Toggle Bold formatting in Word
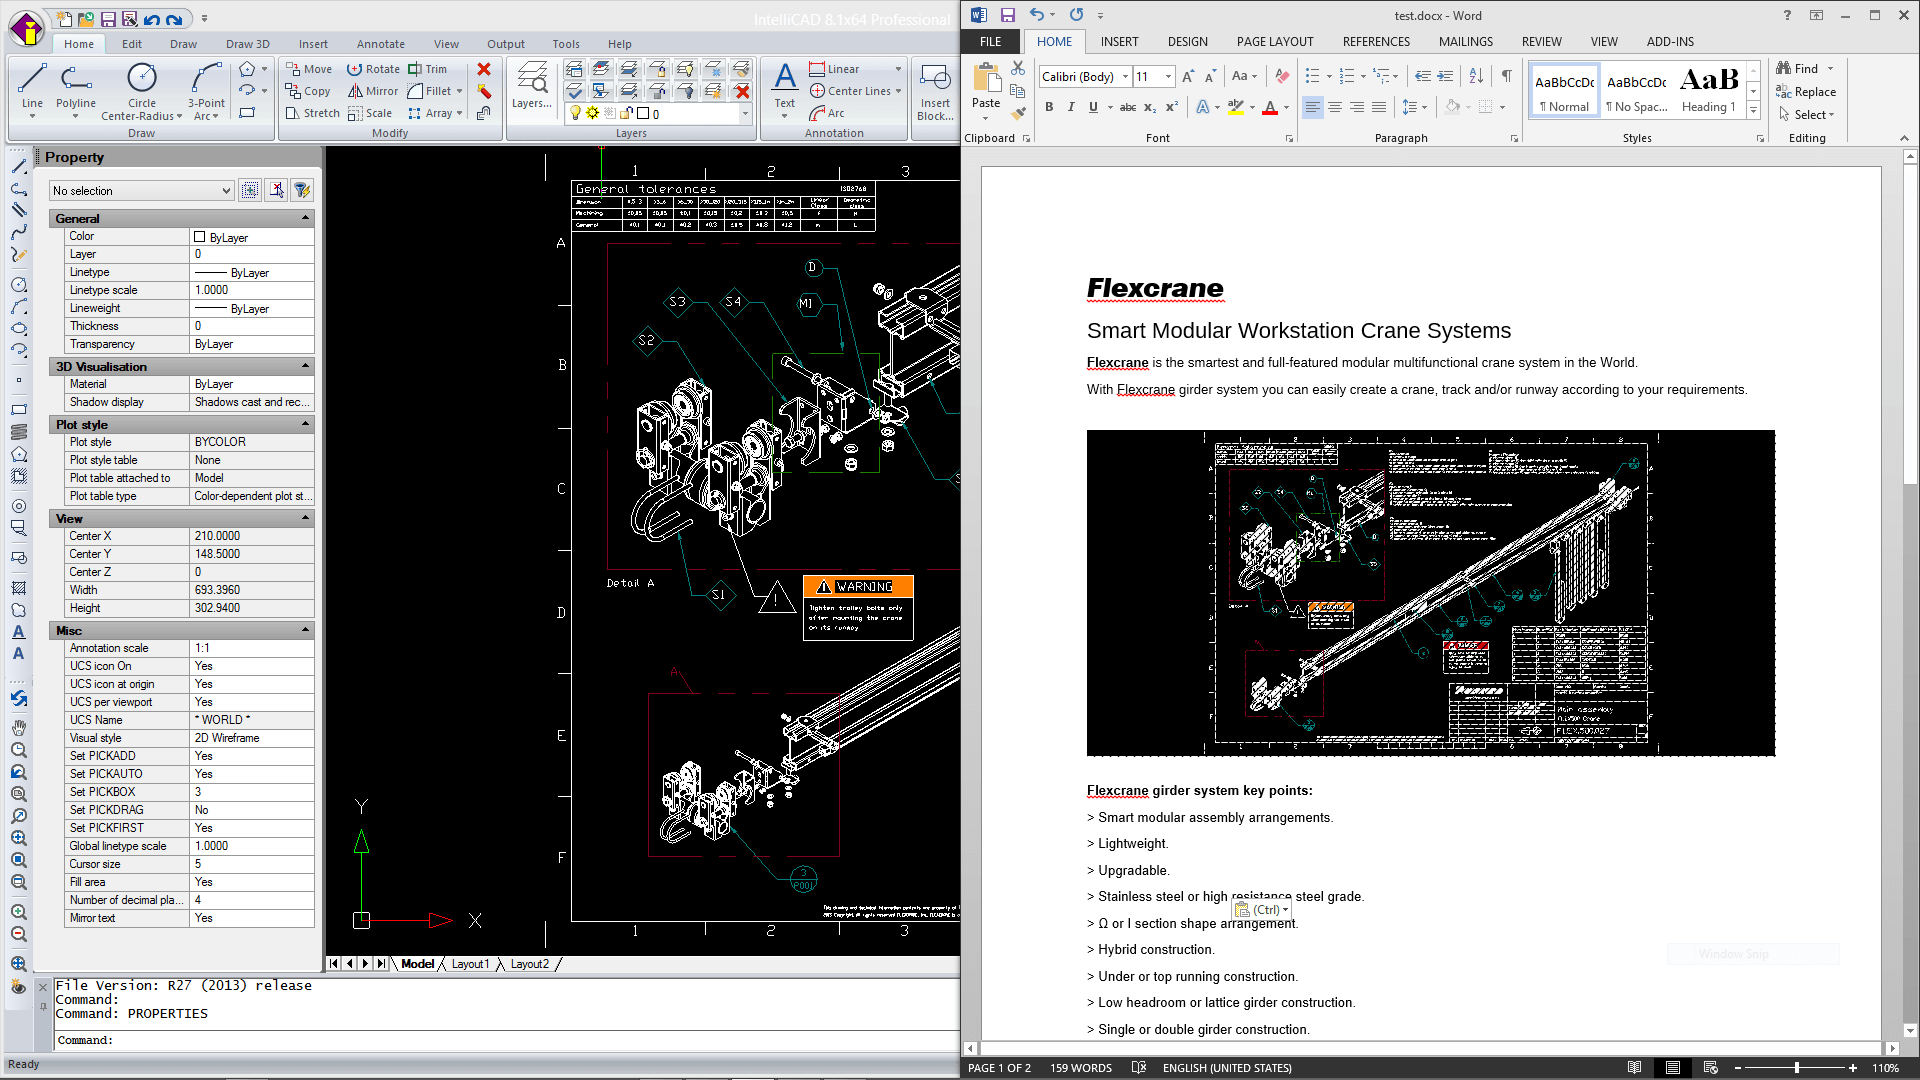Image resolution: width=1920 pixels, height=1080 pixels. point(1049,107)
